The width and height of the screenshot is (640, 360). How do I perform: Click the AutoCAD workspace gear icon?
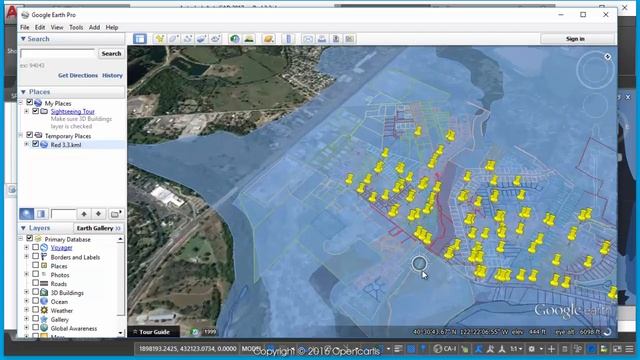[x=531, y=349]
